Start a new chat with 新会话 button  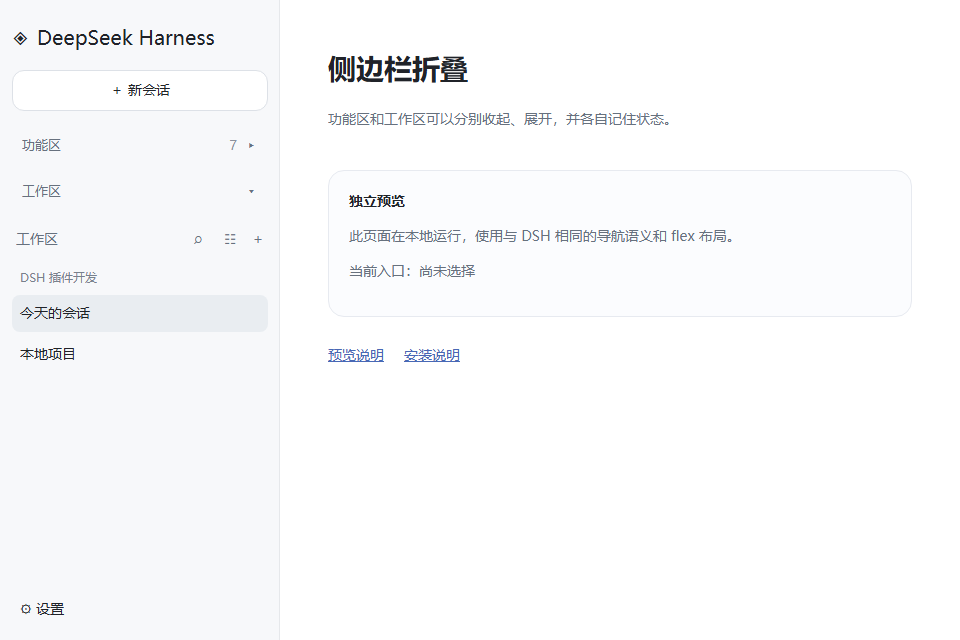[x=140, y=91]
